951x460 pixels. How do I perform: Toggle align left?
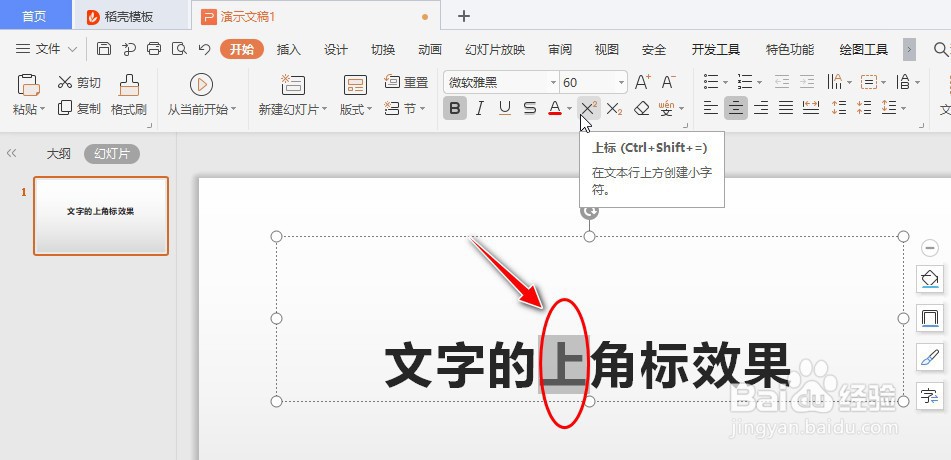(x=711, y=108)
